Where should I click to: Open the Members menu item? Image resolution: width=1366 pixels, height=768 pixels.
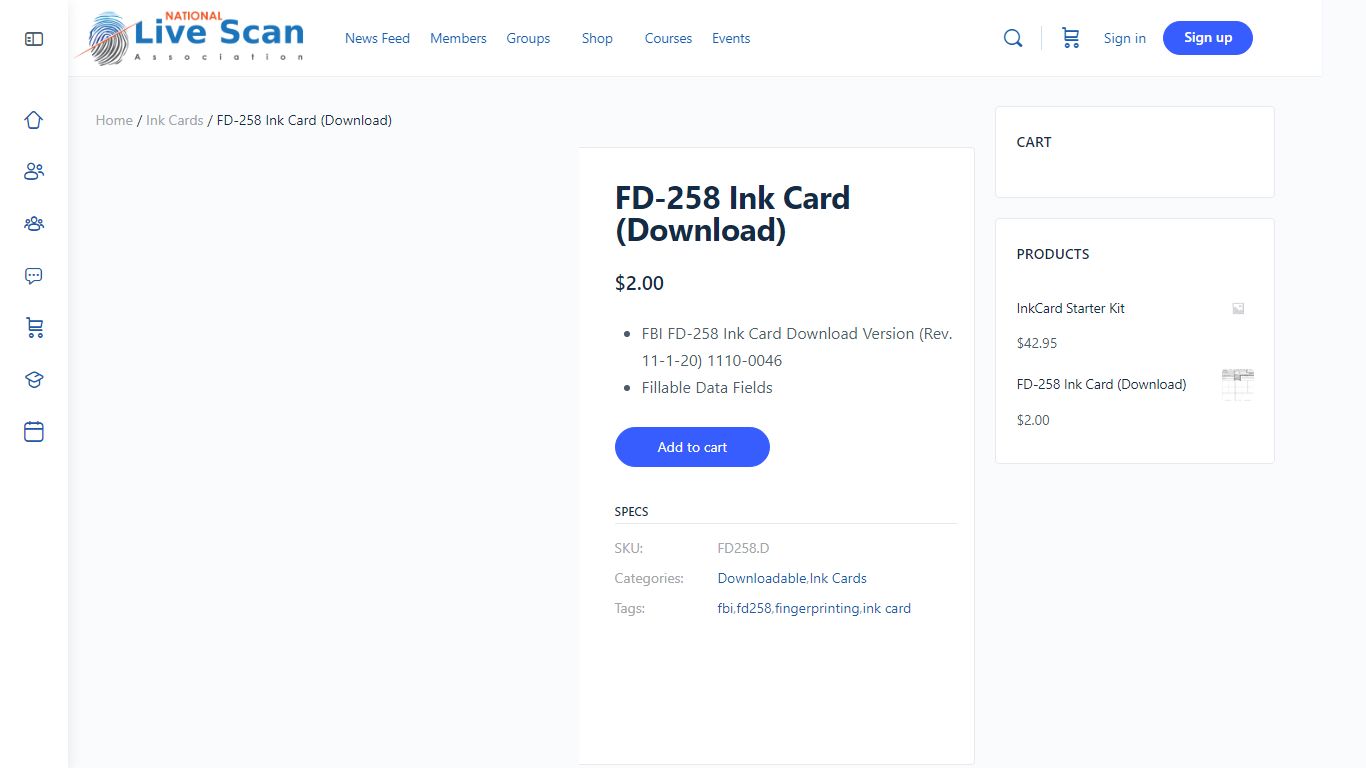coord(458,38)
